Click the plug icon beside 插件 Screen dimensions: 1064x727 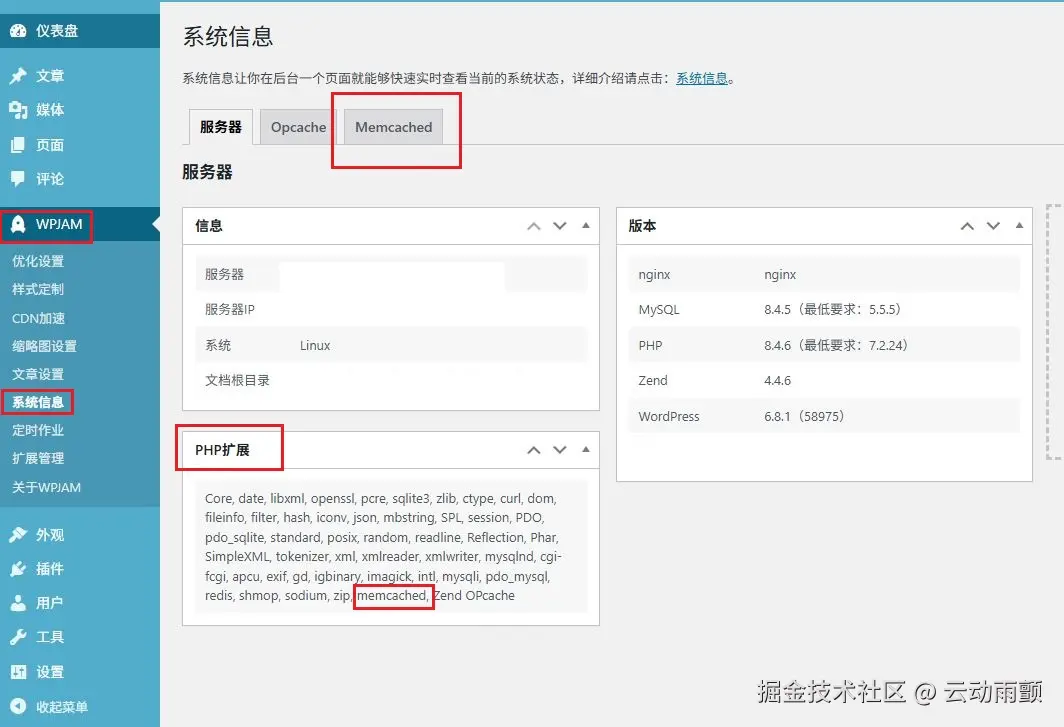tap(18, 569)
